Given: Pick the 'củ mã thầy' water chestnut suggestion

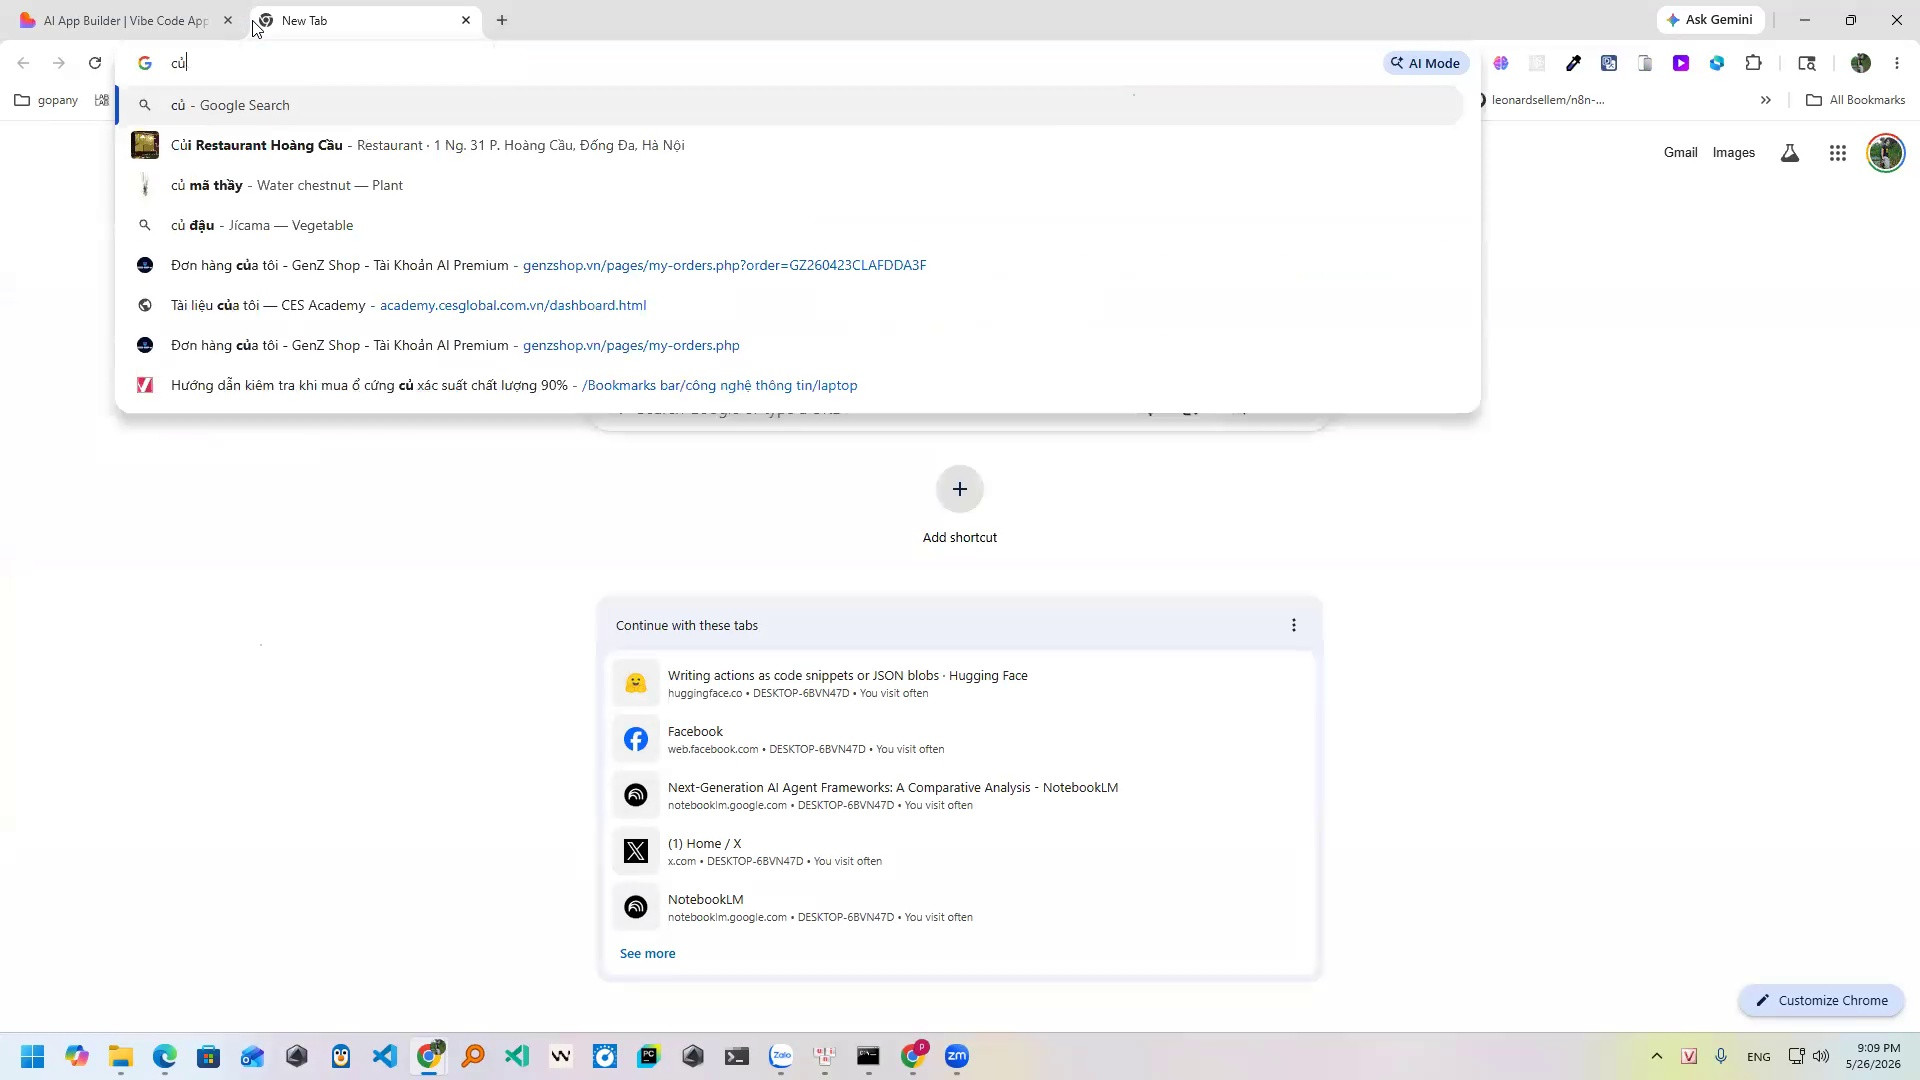Looking at the screenshot, I should pyautogui.click(x=790, y=185).
